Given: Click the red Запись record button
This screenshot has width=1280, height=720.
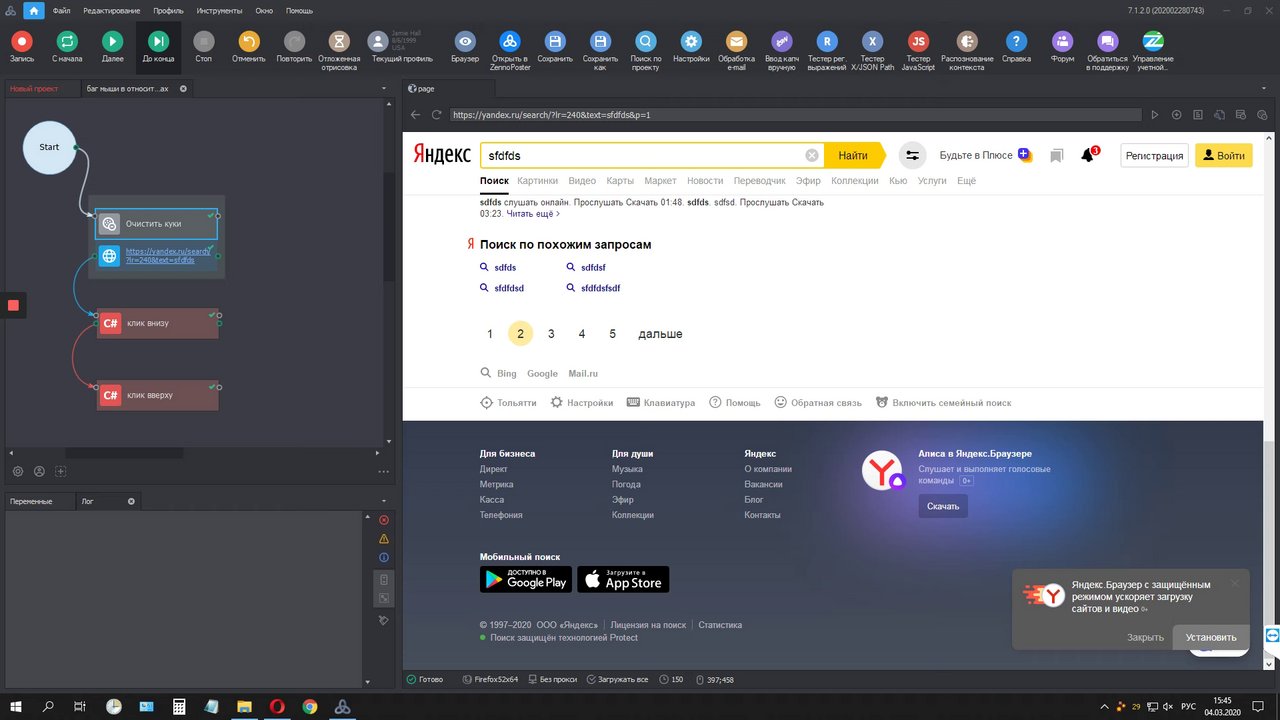Looking at the screenshot, I should 21,42.
